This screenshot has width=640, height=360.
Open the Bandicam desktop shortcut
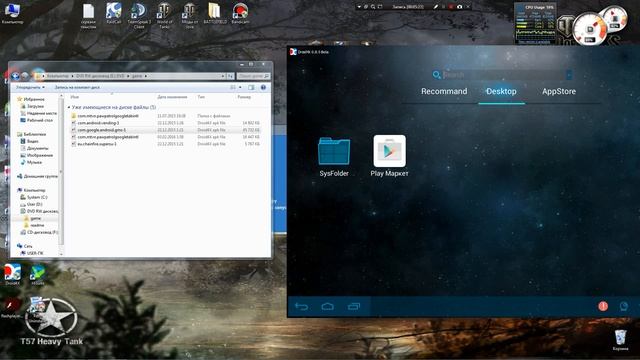(240, 13)
